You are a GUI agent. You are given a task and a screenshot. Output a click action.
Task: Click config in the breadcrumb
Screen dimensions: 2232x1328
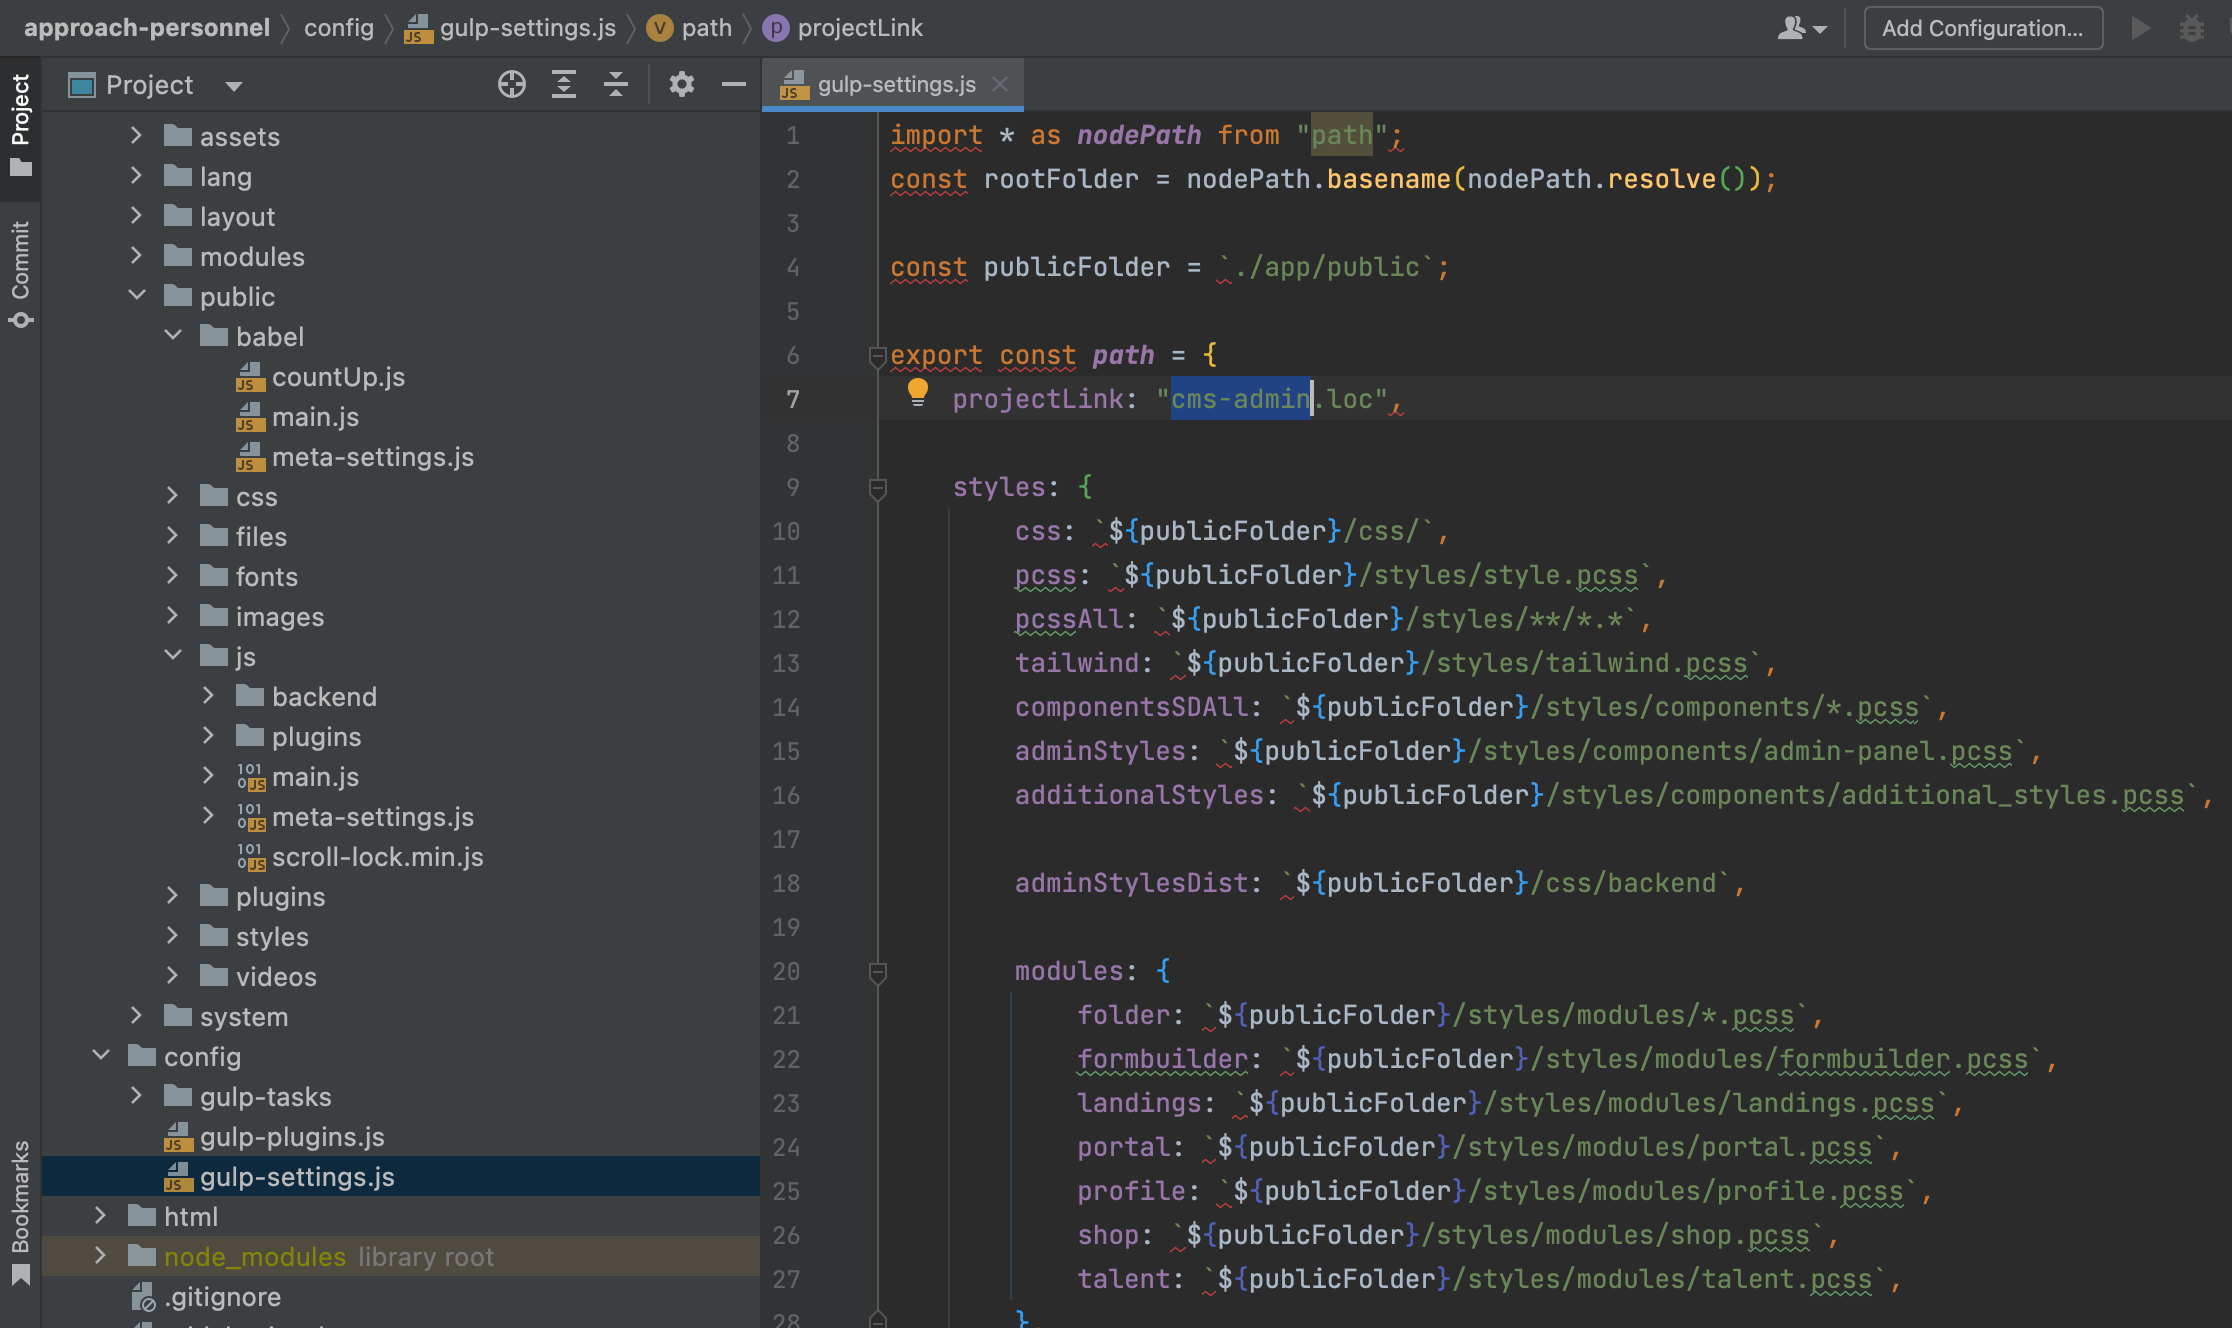click(x=339, y=28)
